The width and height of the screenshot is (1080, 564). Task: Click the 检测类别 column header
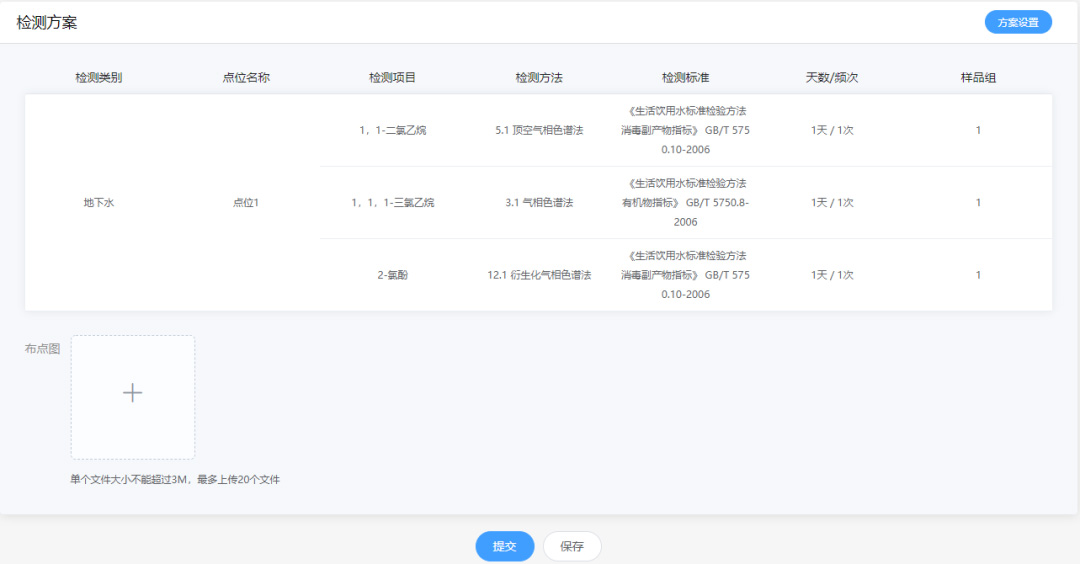pos(99,78)
